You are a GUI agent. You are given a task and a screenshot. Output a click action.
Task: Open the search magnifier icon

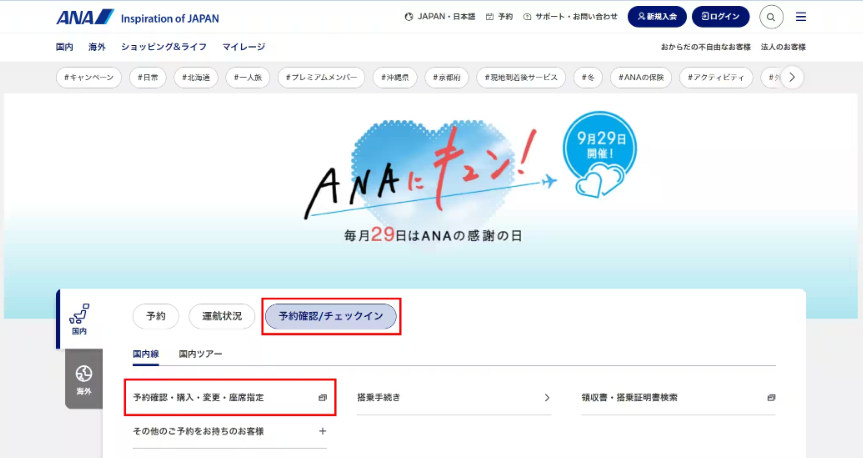coord(771,17)
